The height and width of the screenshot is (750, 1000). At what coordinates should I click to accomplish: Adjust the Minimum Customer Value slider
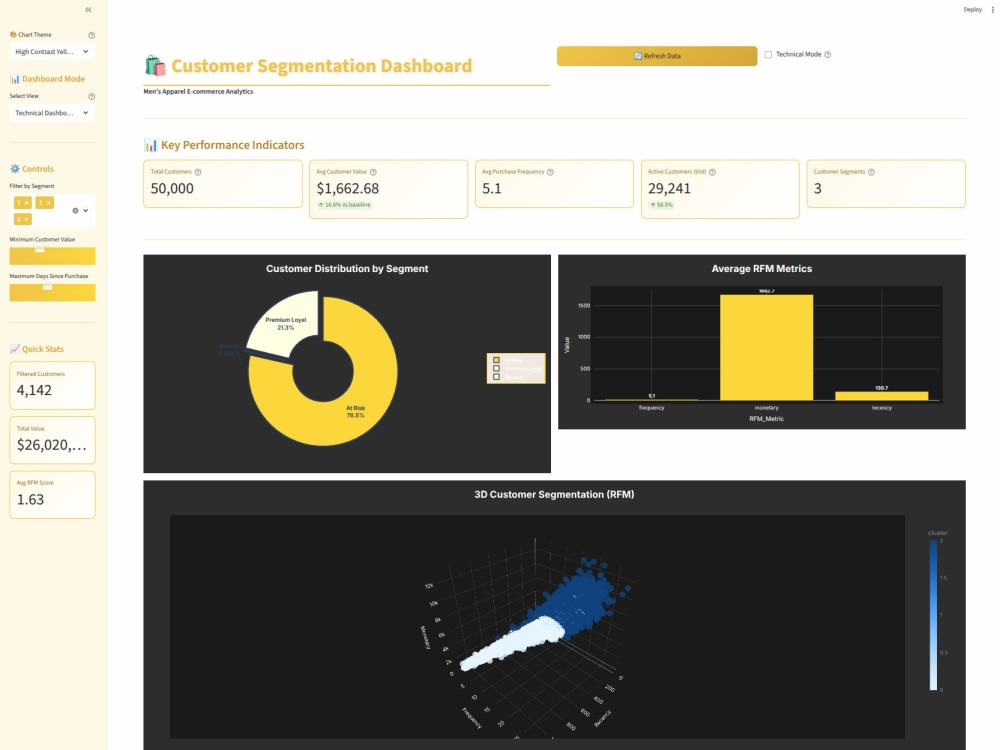point(52,256)
